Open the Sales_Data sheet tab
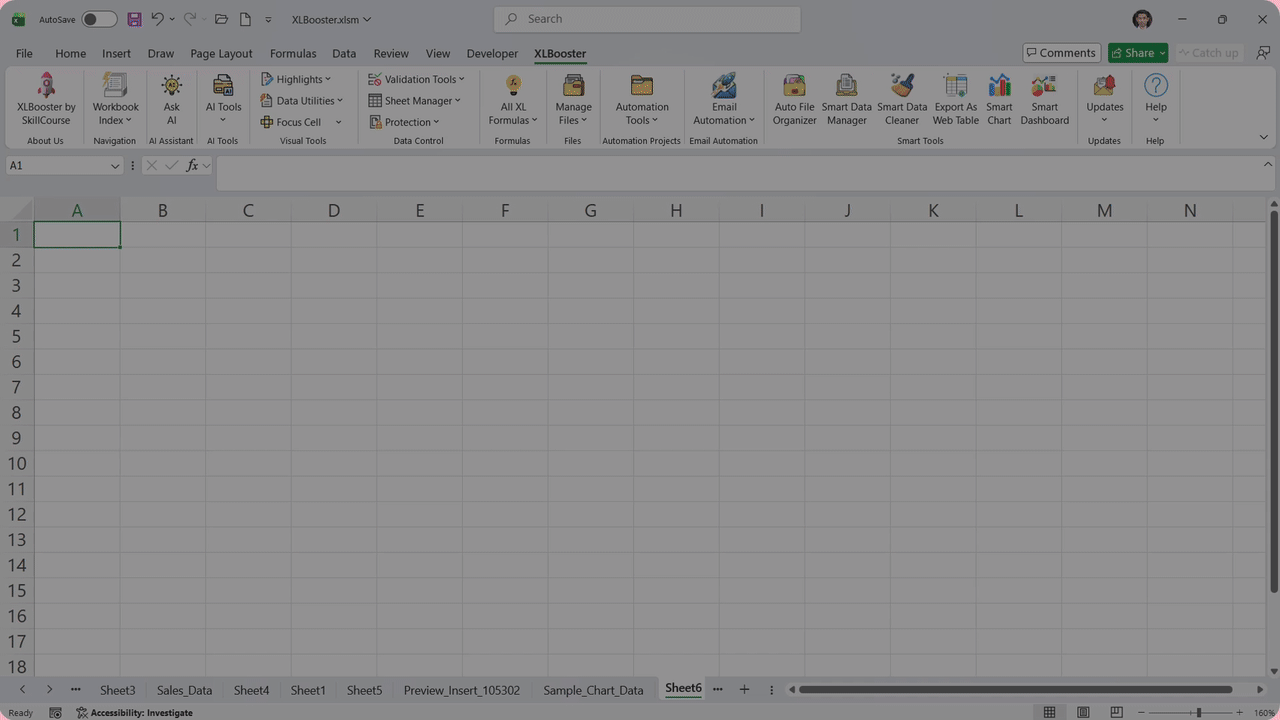Screen dimensions: 1280x720 (184, 690)
